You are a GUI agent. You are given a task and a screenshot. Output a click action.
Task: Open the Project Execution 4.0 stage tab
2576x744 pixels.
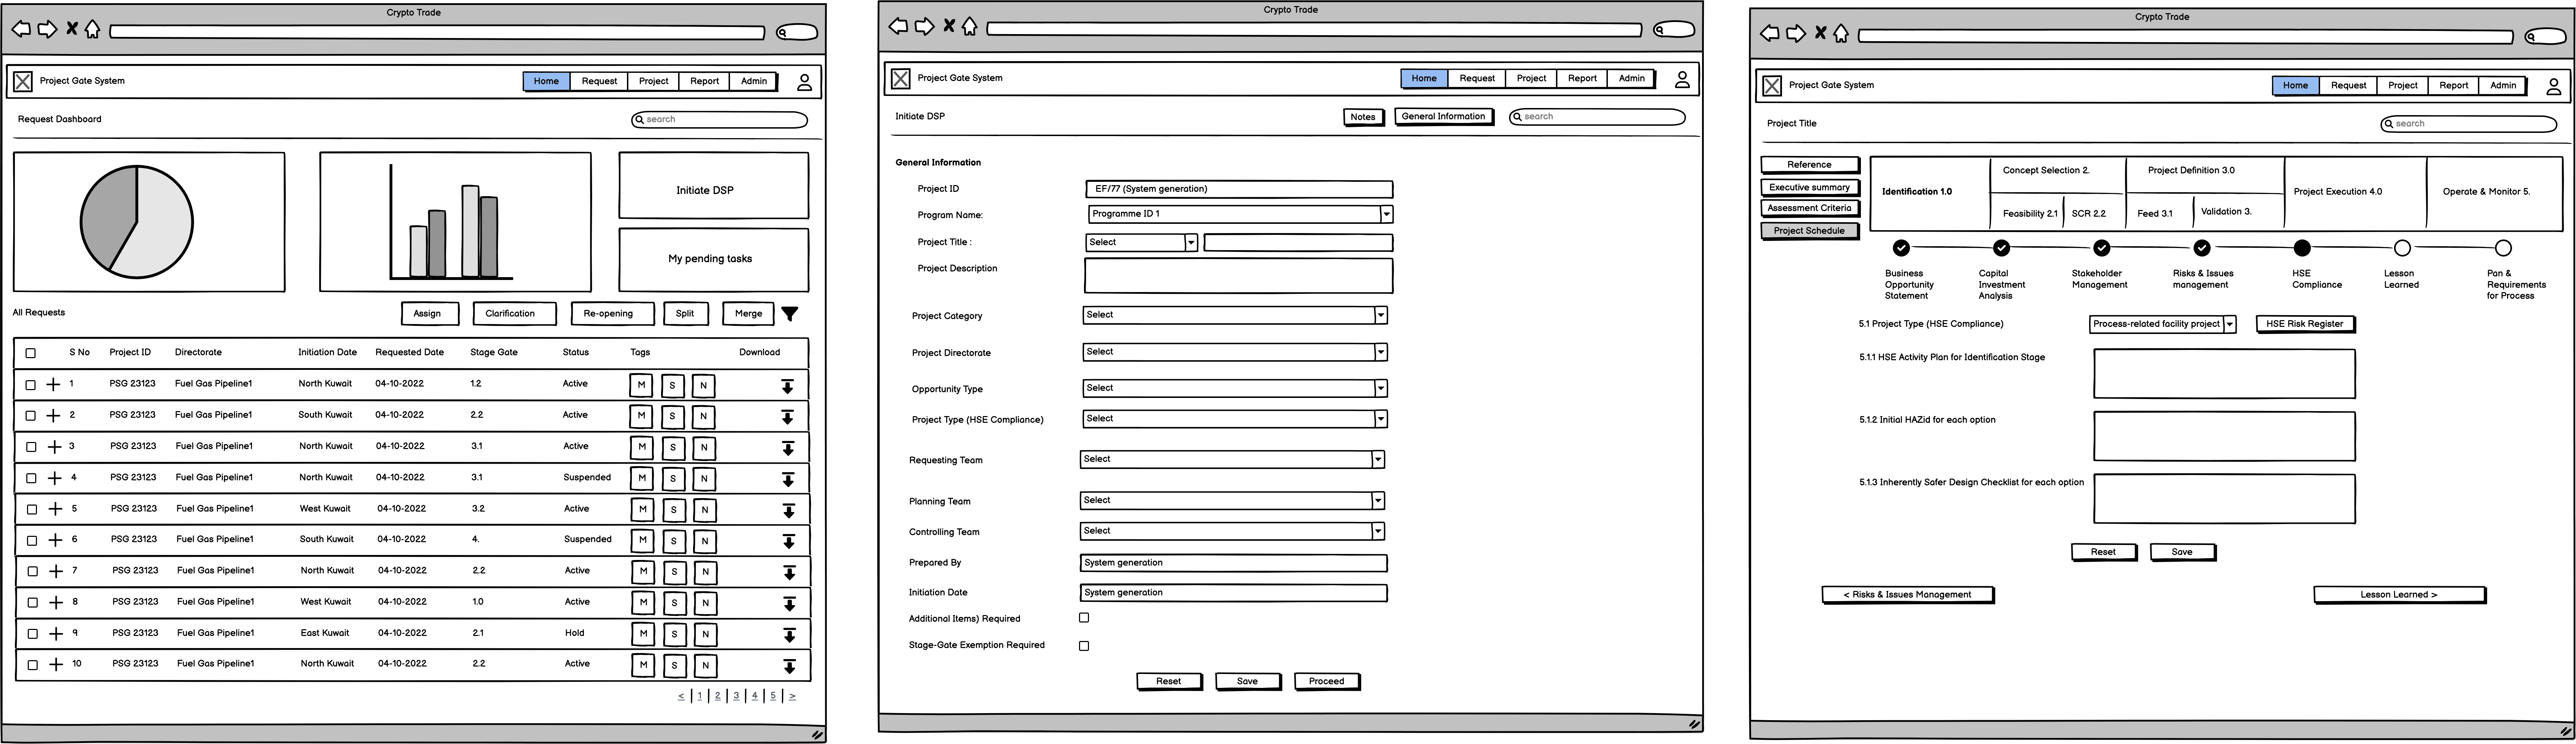[2337, 192]
